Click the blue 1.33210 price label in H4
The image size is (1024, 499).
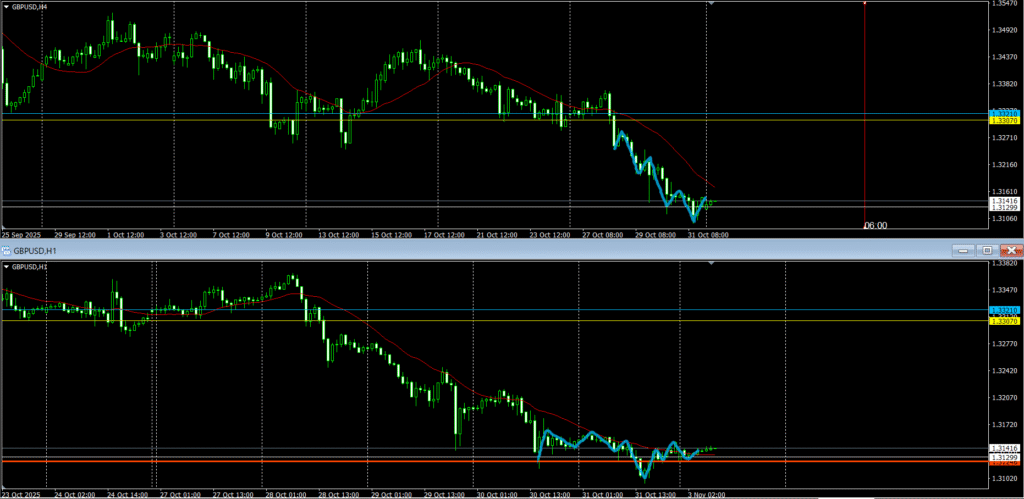(x=1004, y=112)
